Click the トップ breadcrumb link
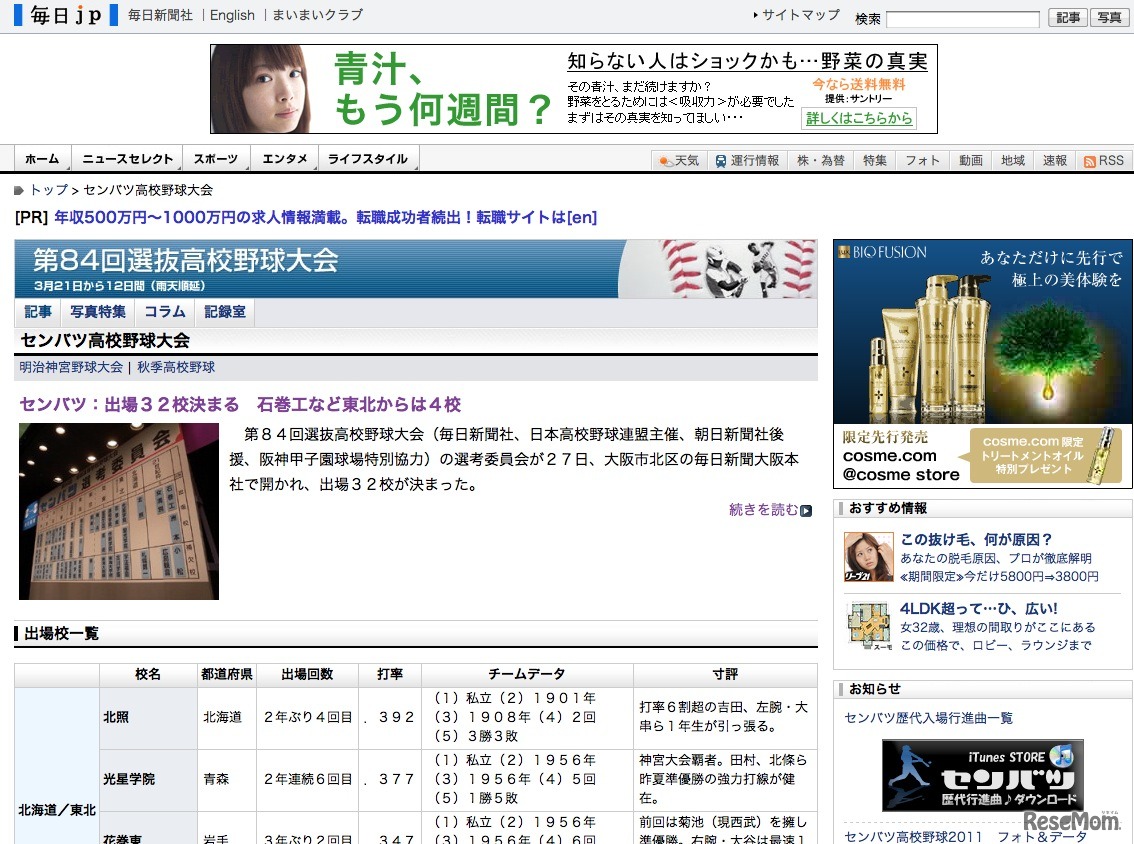The height and width of the screenshot is (844, 1134). [x=49, y=190]
